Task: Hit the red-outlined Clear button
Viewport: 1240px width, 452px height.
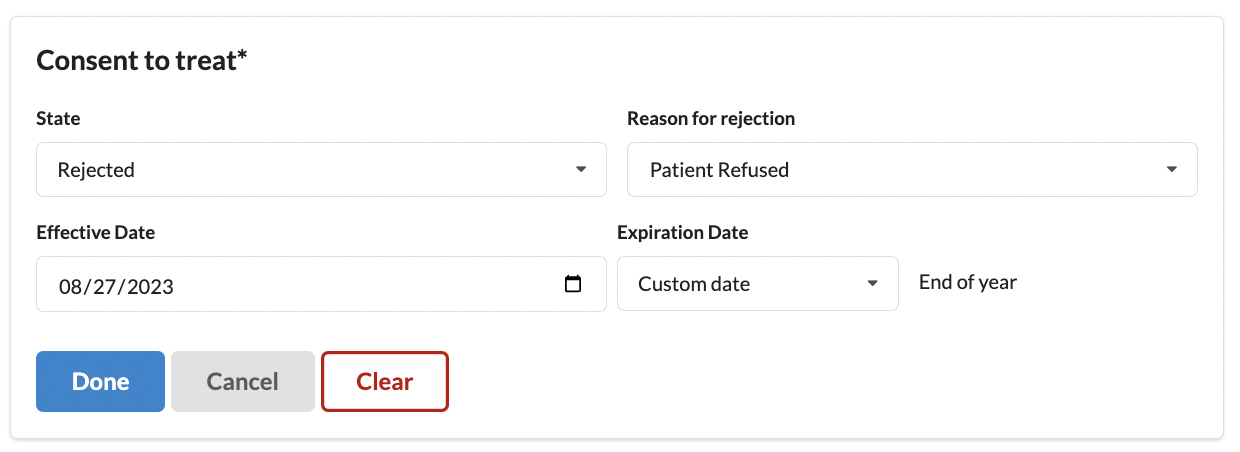Action: point(385,382)
